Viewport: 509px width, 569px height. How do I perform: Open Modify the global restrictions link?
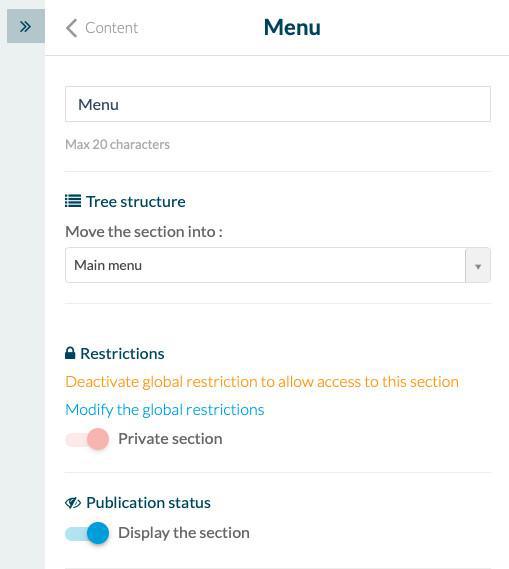(165, 410)
